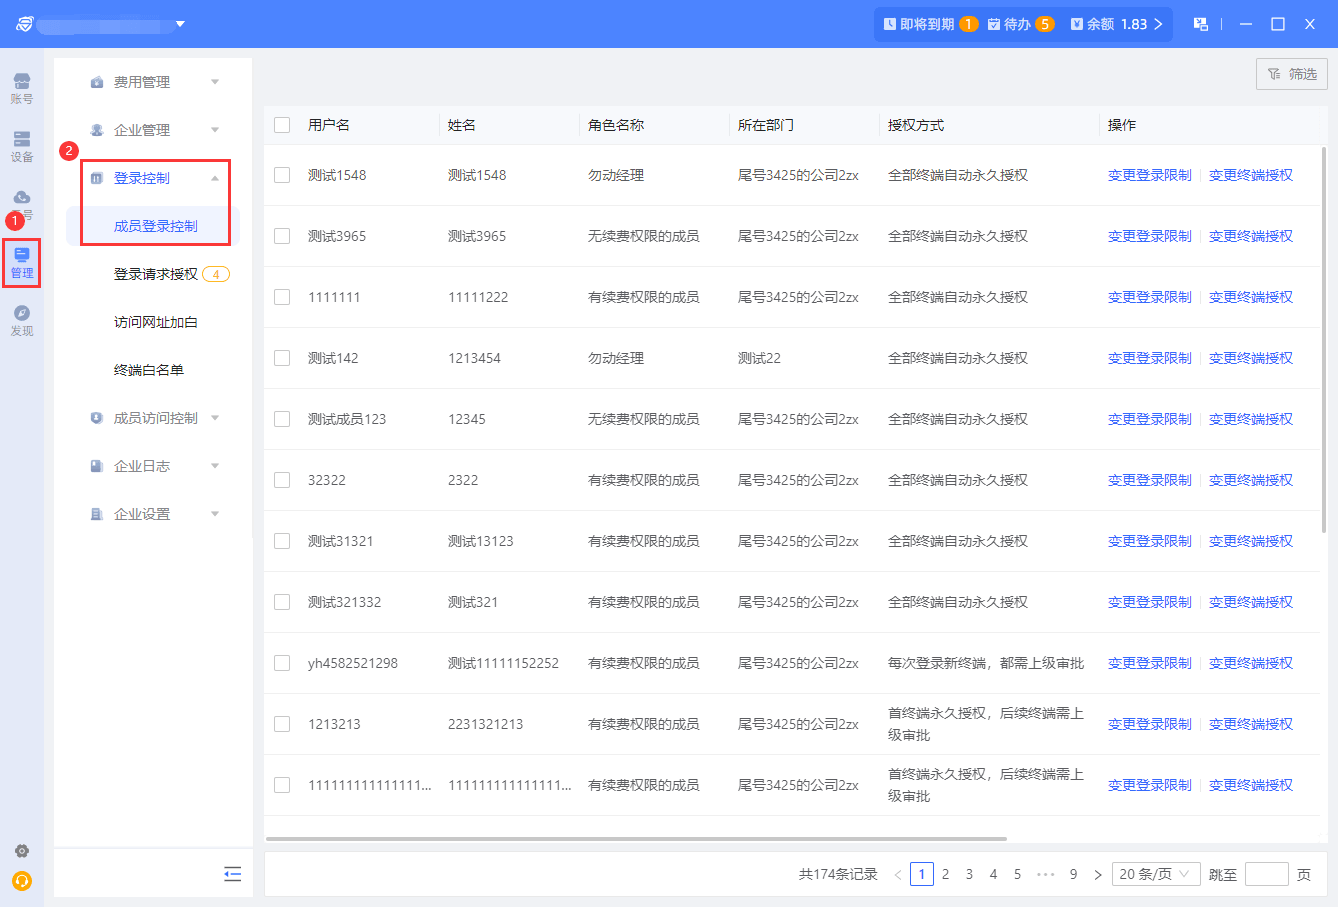
Task: Click 变更终端授权 for user 测试3965
Action: [1250, 236]
